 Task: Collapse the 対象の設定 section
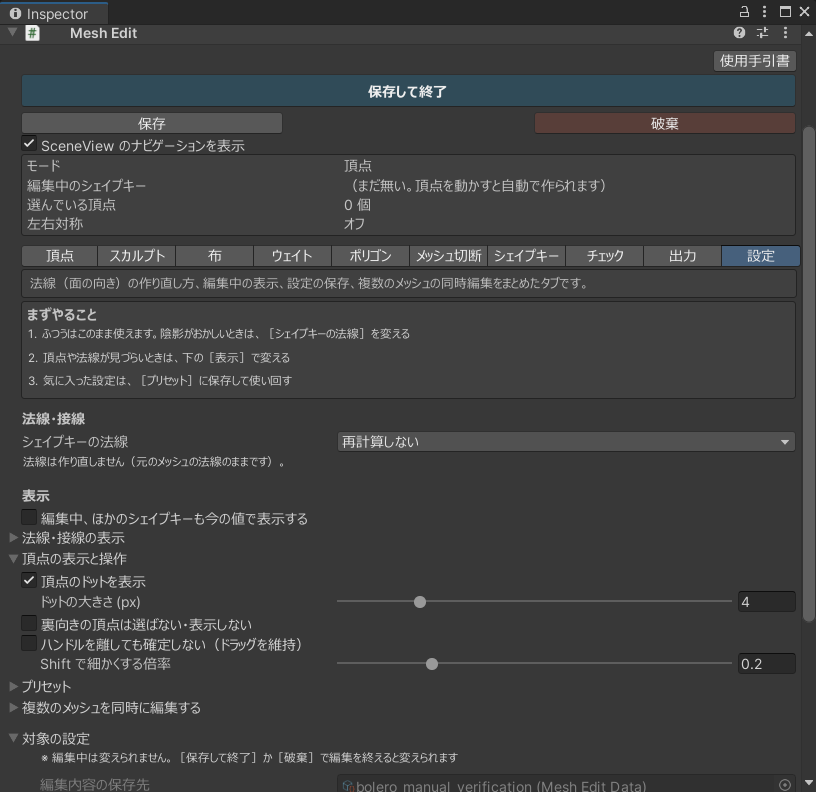point(14,738)
